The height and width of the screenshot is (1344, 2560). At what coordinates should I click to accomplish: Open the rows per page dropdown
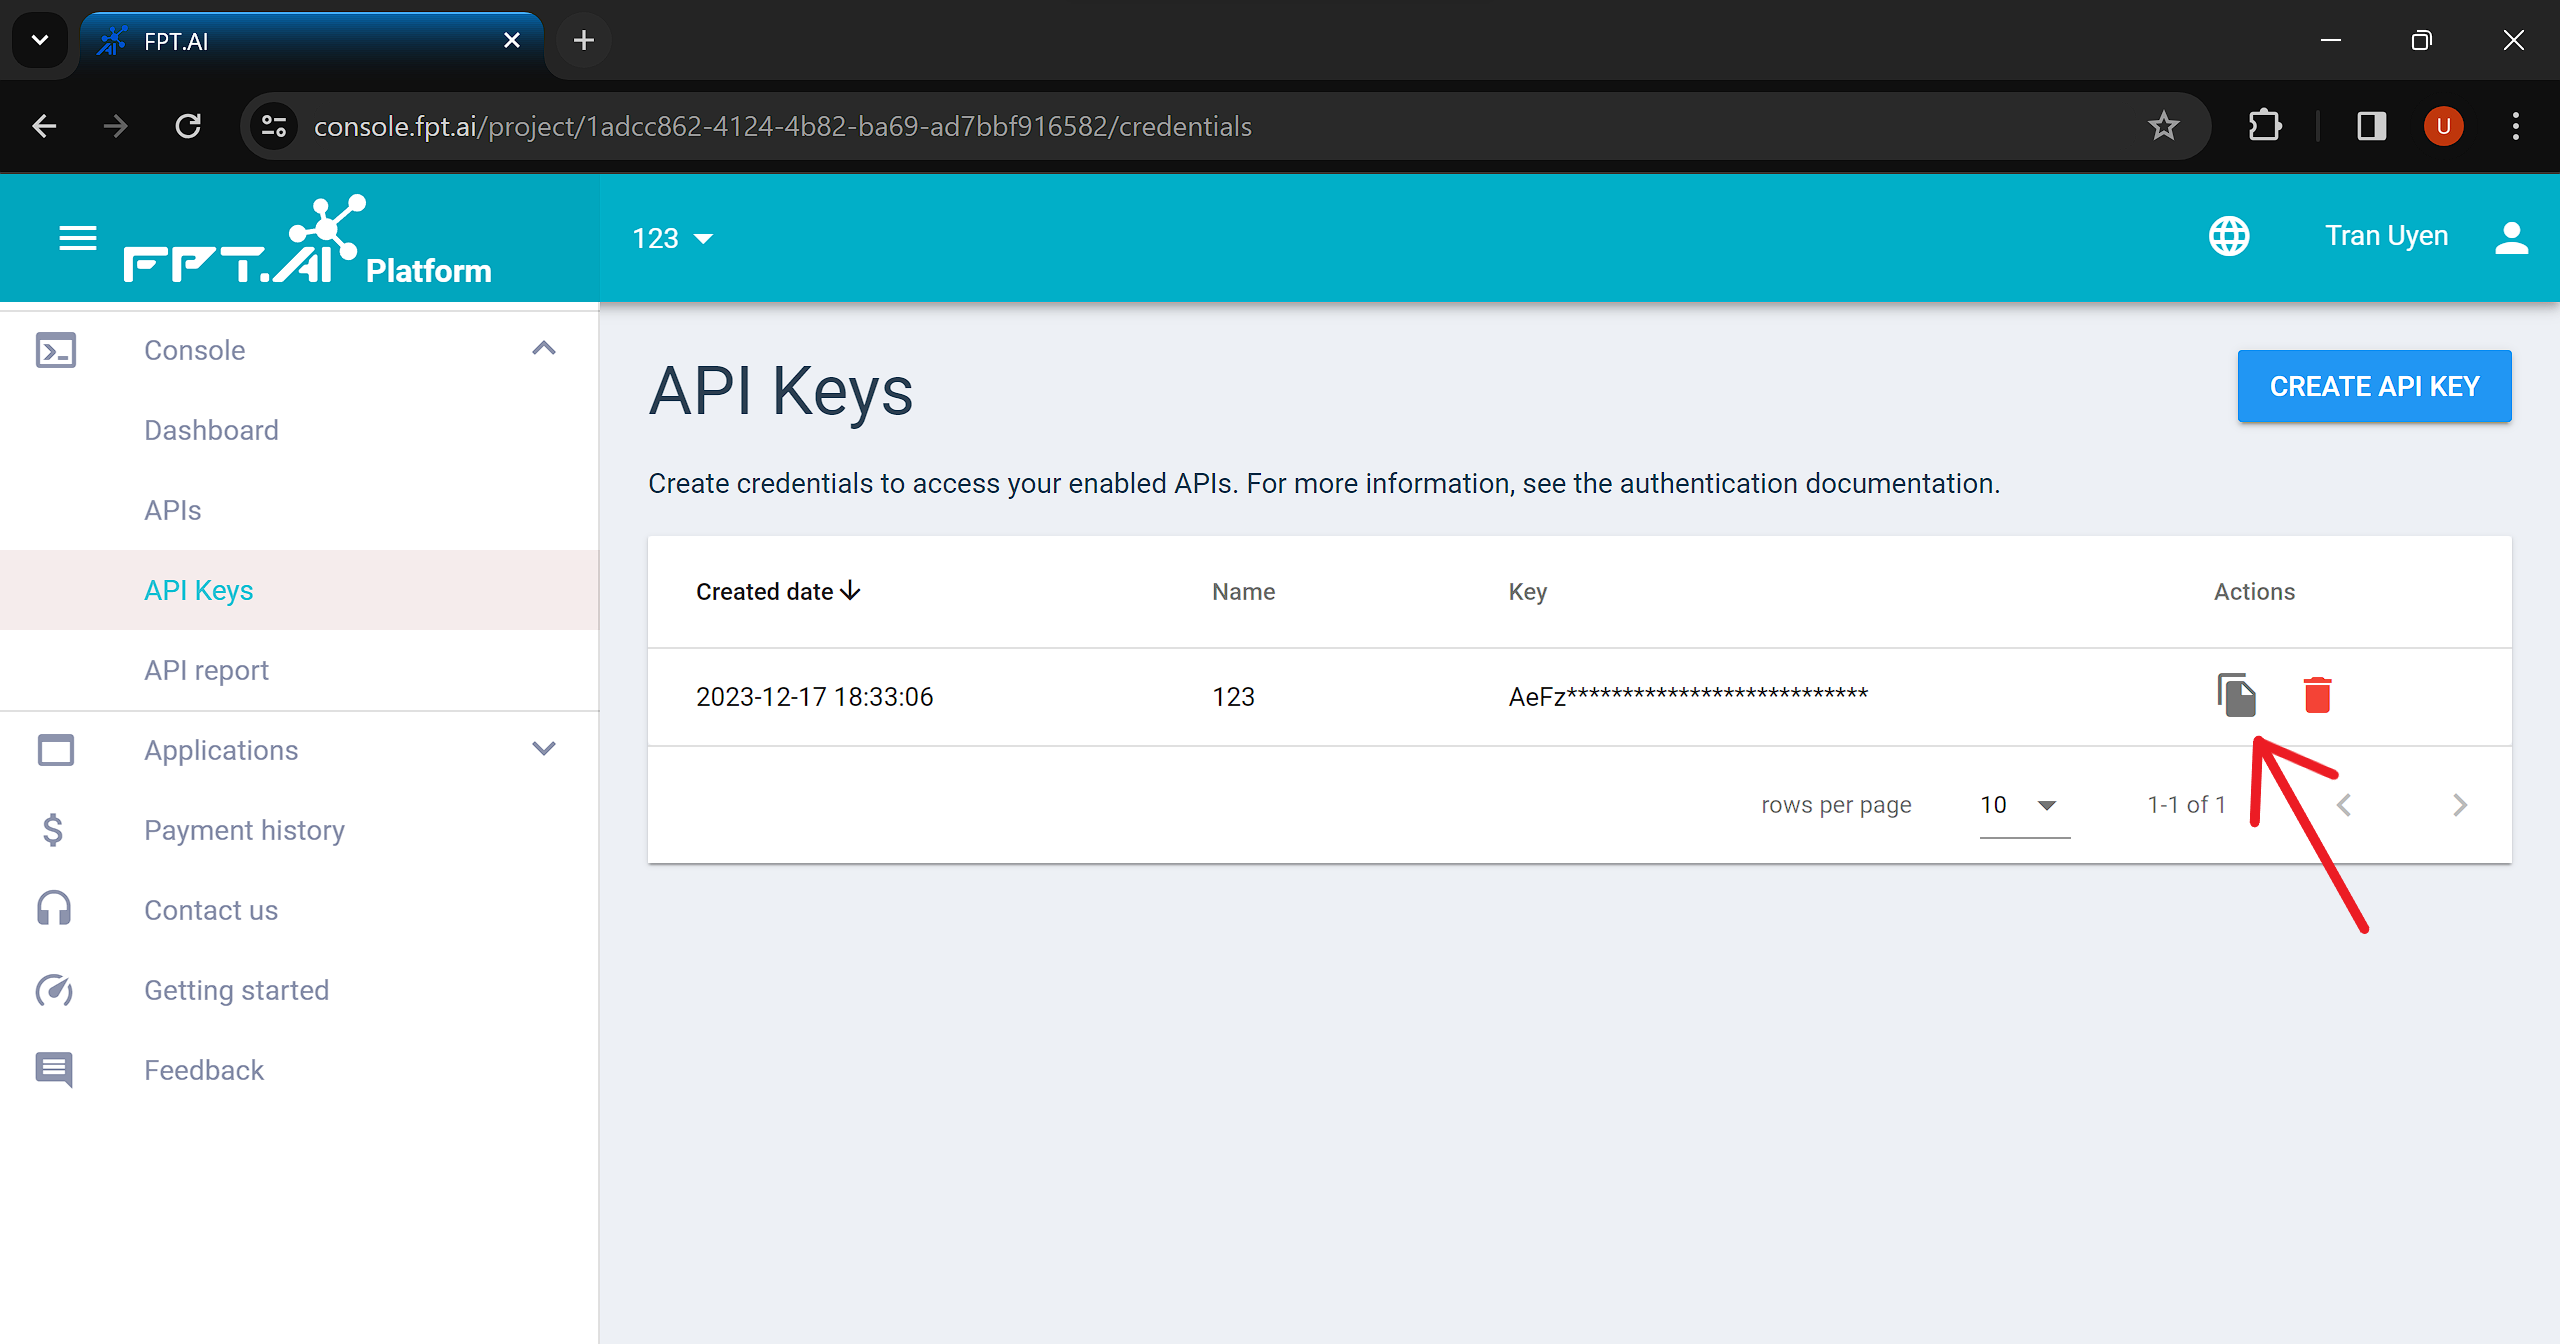2024,805
